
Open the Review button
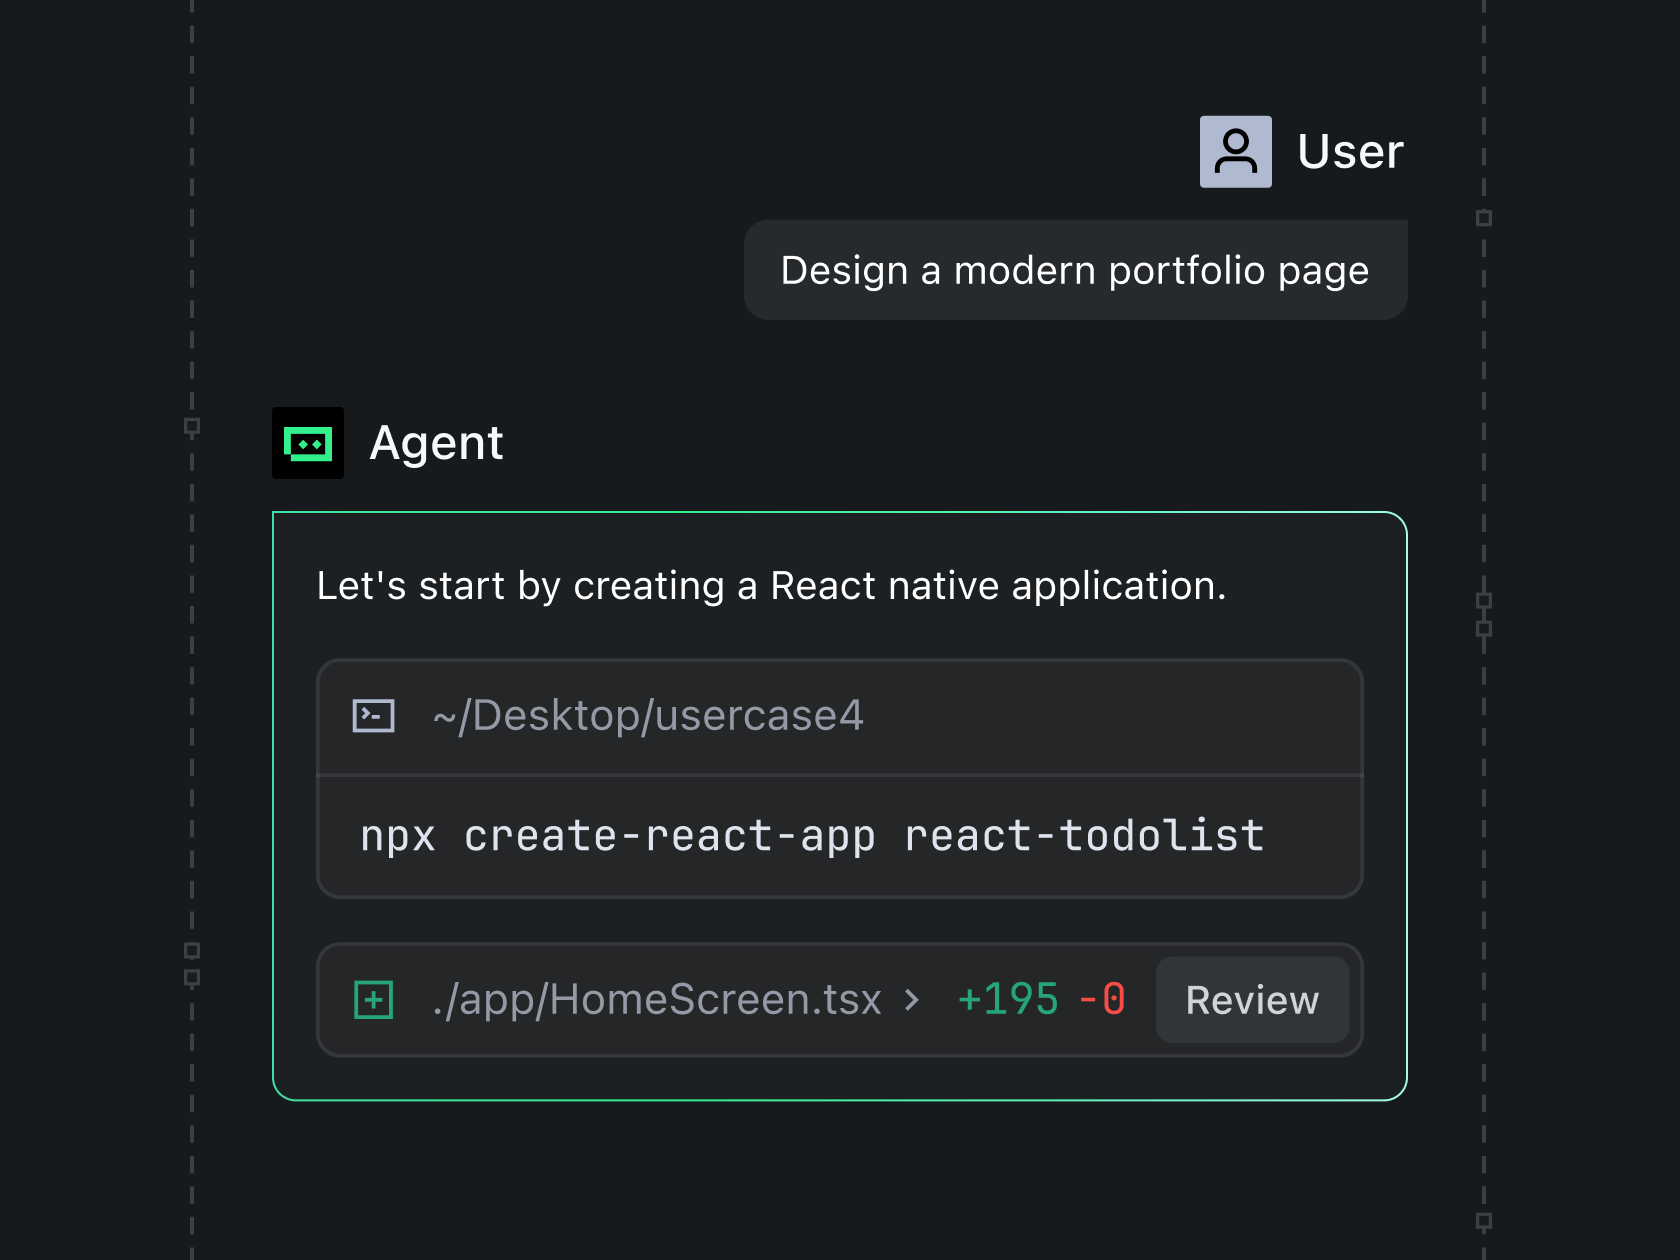(1252, 1000)
